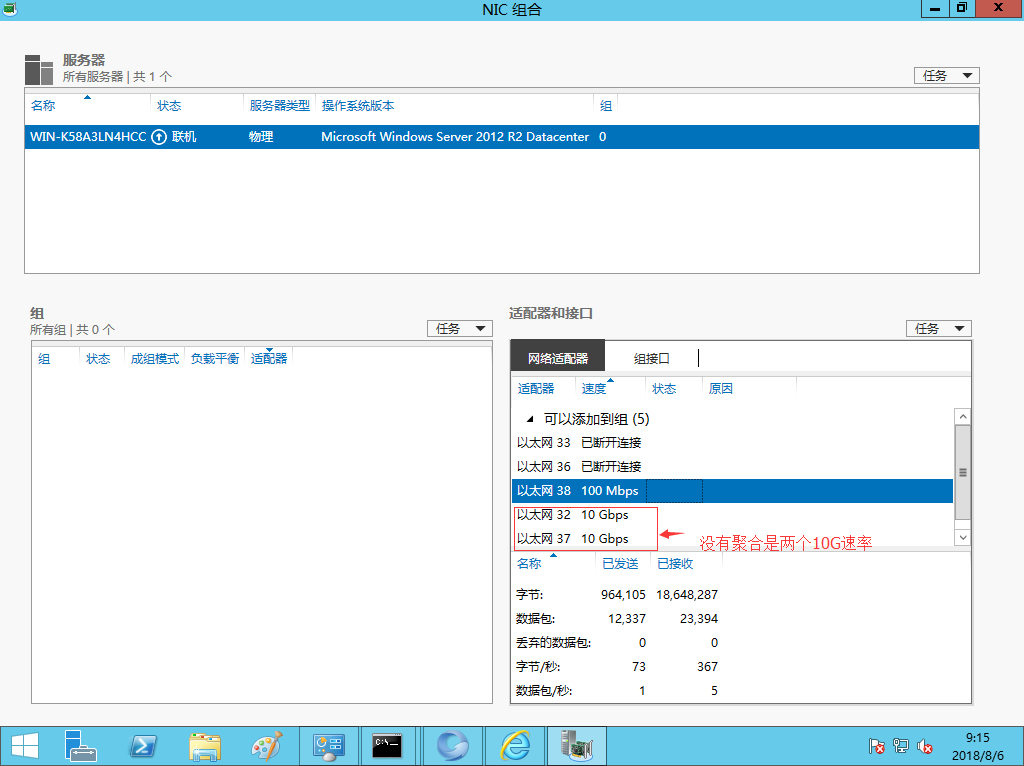The width and height of the screenshot is (1024, 766).
Task: Click the NIC 组合 application icon in title bar
Action: pos(9,9)
